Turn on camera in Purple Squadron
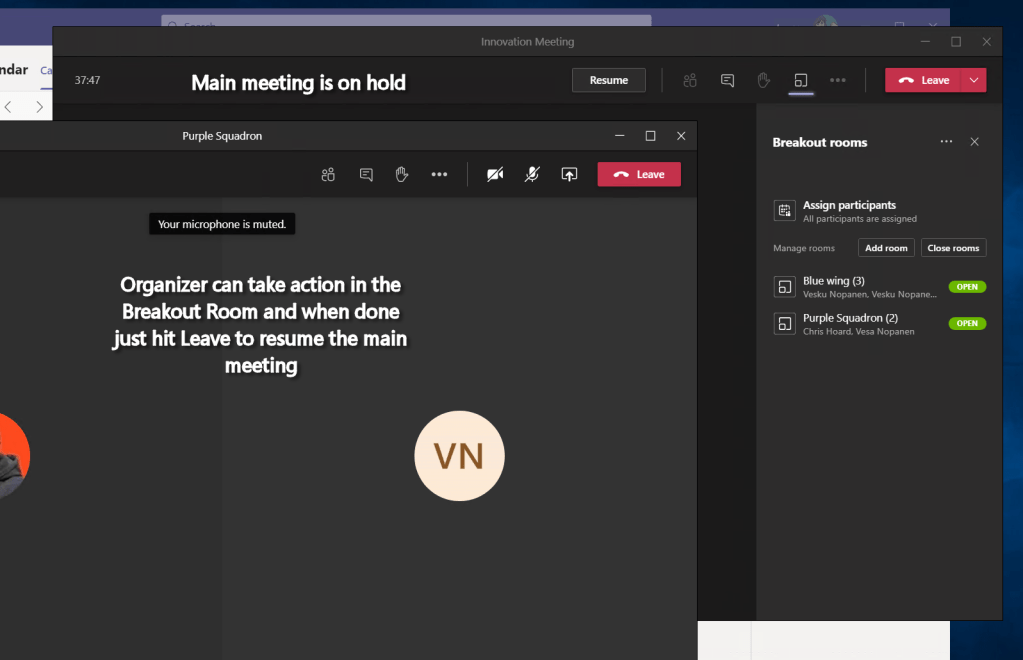The width and height of the screenshot is (1023, 660). click(x=495, y=174)
